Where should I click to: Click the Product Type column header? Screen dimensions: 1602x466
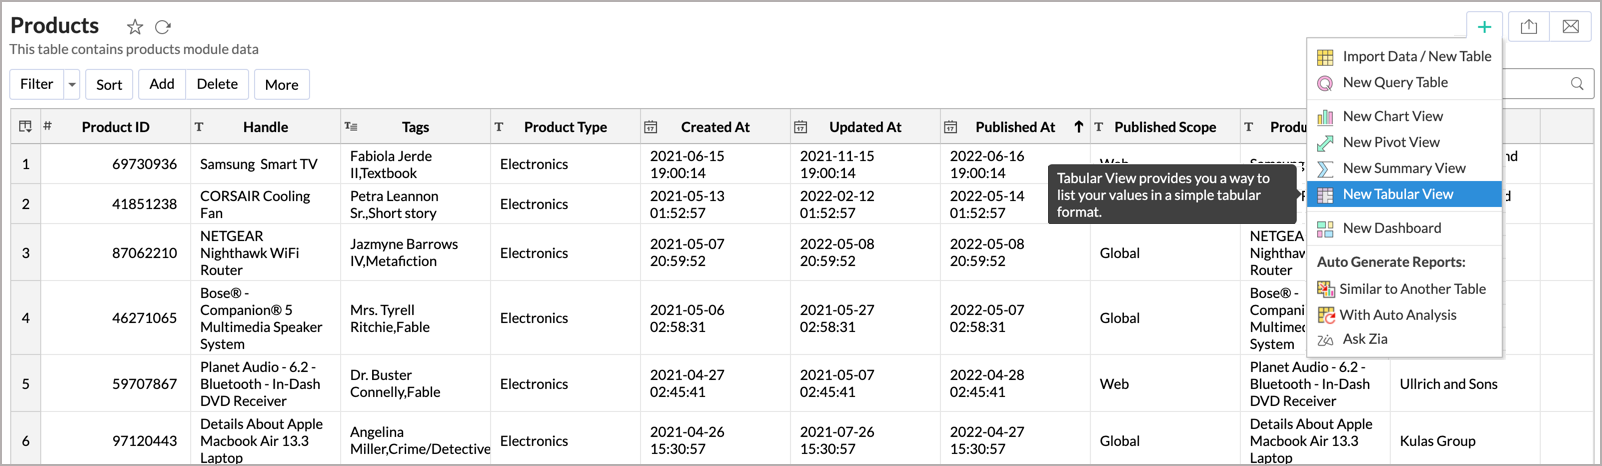click(x=565, y=127)
